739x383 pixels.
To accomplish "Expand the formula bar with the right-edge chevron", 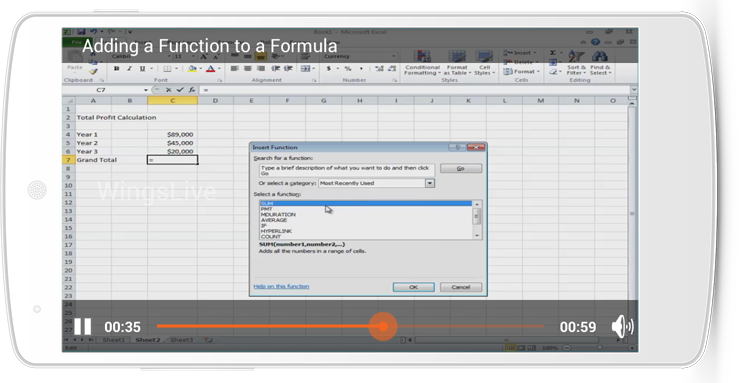I will (634, 90).
